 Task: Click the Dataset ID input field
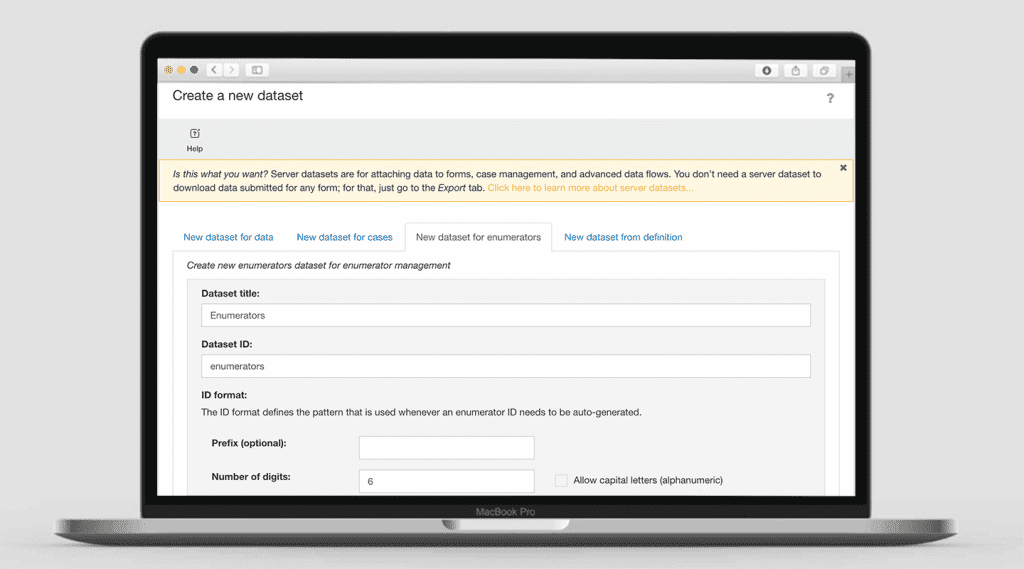coord(506,366)
